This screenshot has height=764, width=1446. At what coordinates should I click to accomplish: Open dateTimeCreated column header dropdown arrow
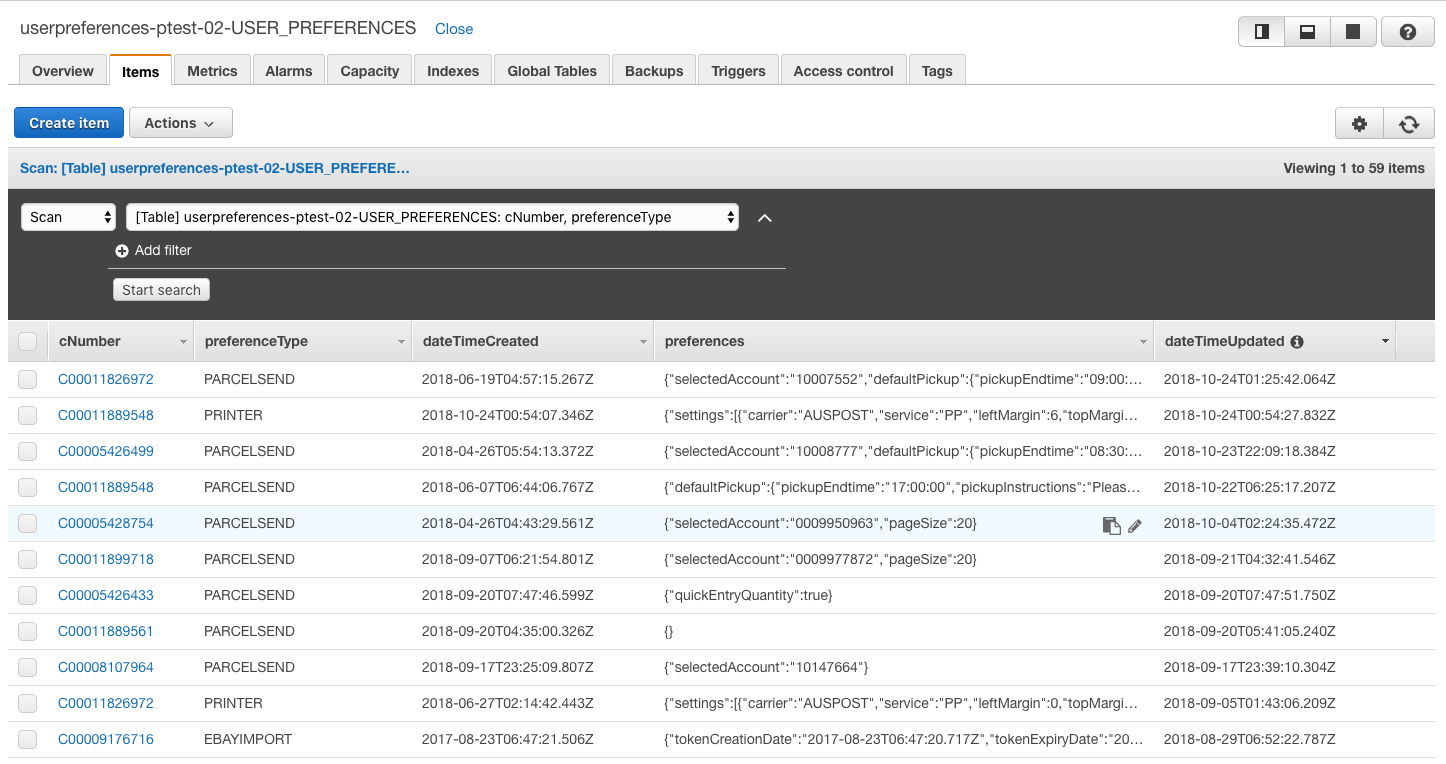[643, 342]
